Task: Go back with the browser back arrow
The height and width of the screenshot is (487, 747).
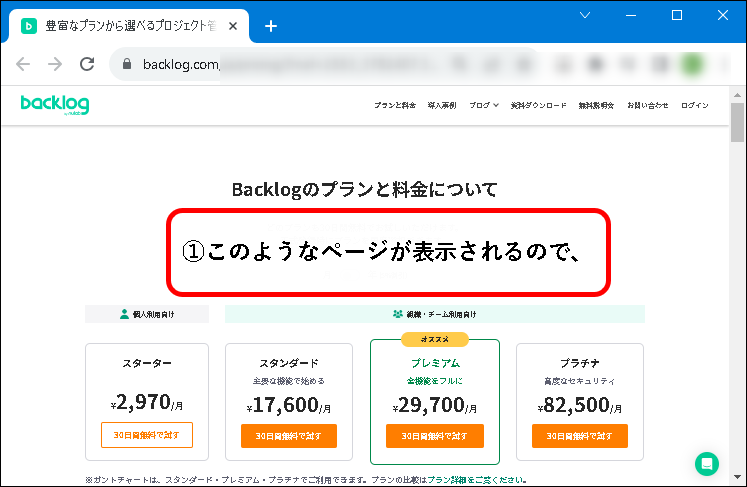Action: (x=23, y=64)
